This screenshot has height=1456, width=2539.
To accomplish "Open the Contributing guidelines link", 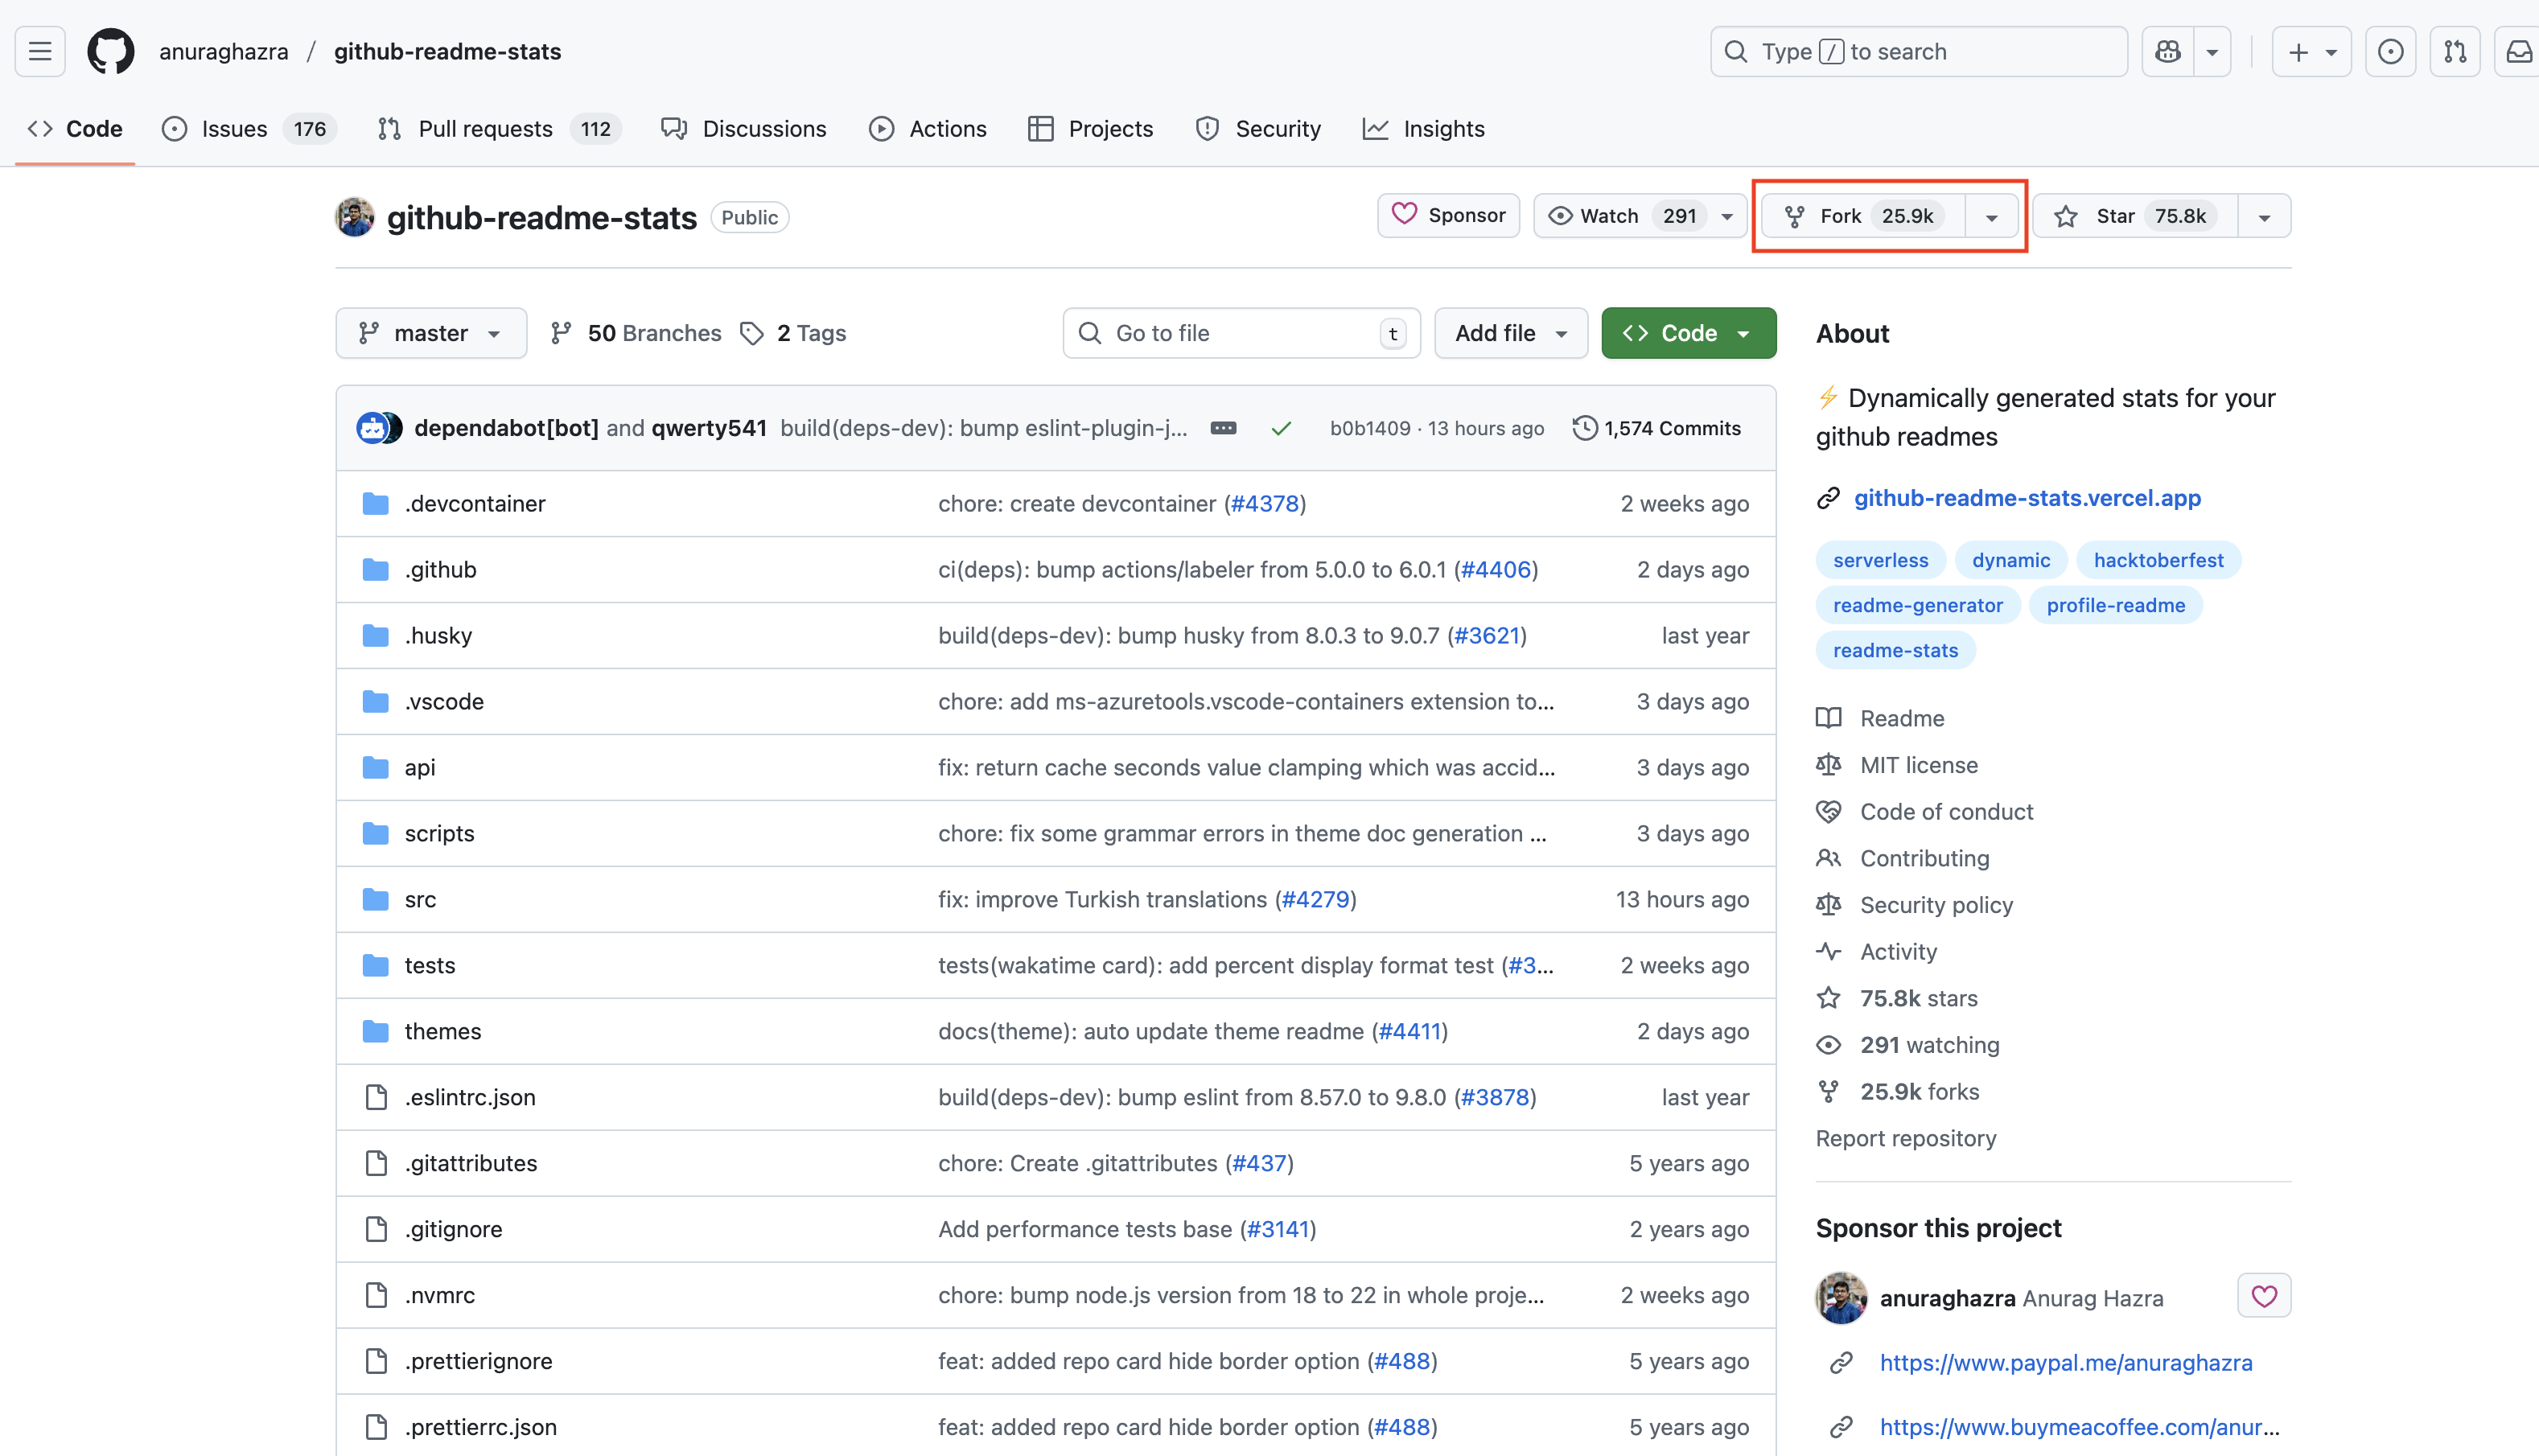I will pos(1924,858).
